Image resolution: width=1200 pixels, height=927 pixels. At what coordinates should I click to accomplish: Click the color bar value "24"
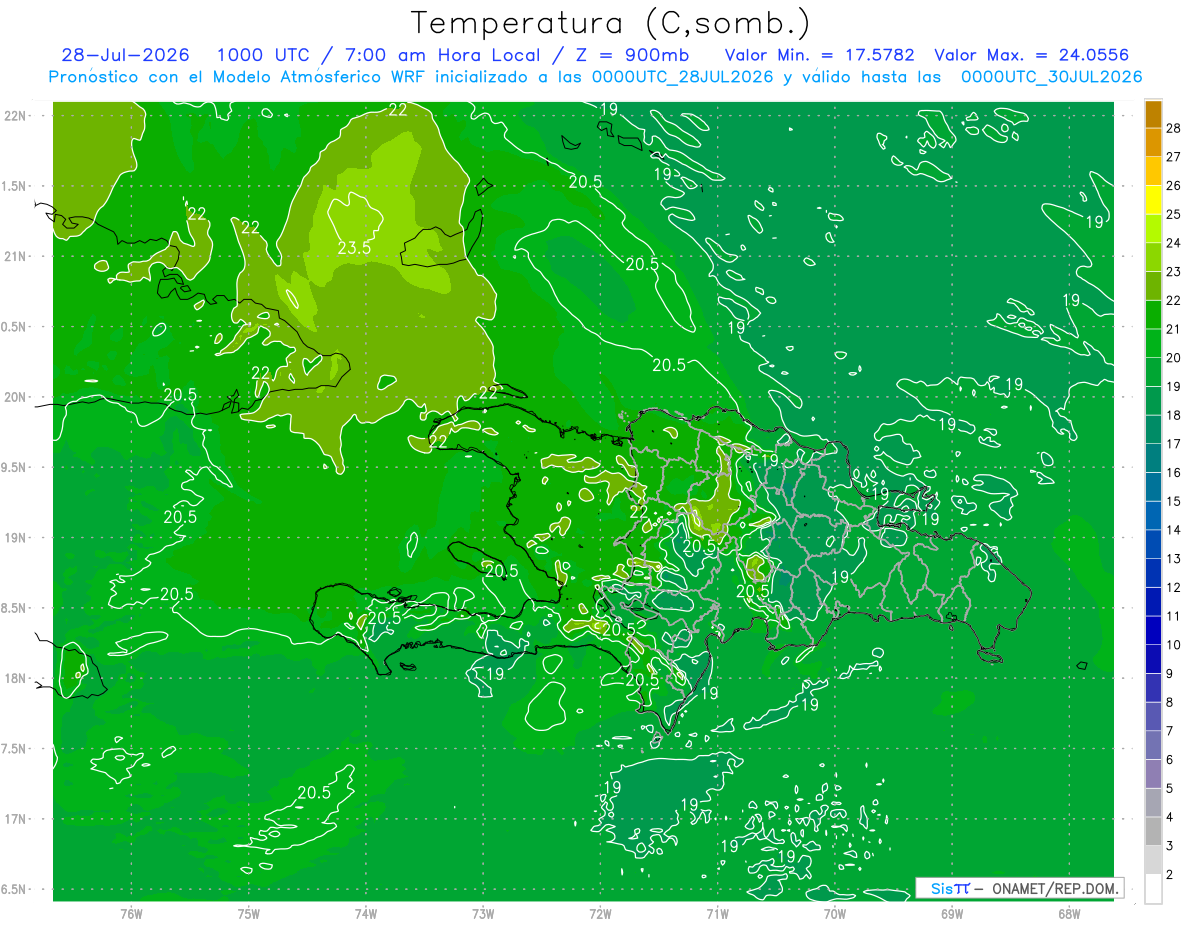point(1174,243)
